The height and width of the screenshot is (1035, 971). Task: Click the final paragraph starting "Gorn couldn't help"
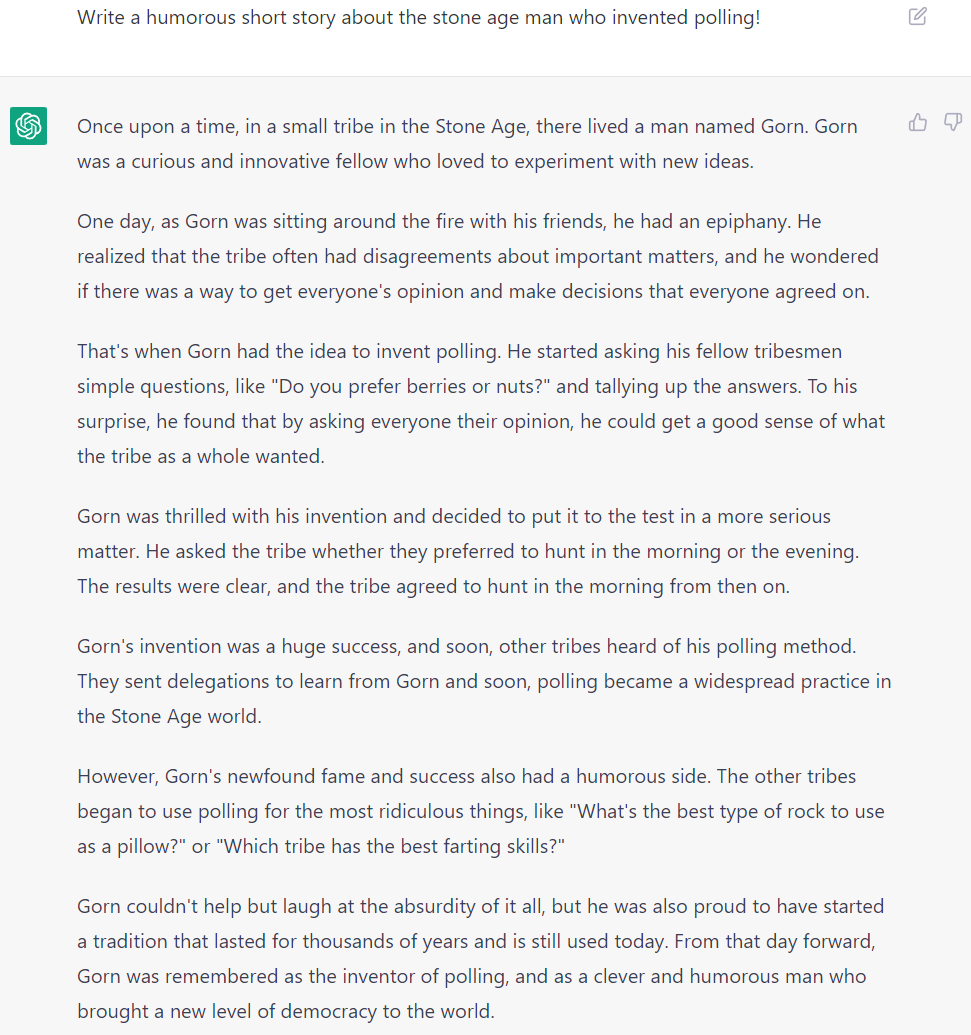[x=481, y=958]
